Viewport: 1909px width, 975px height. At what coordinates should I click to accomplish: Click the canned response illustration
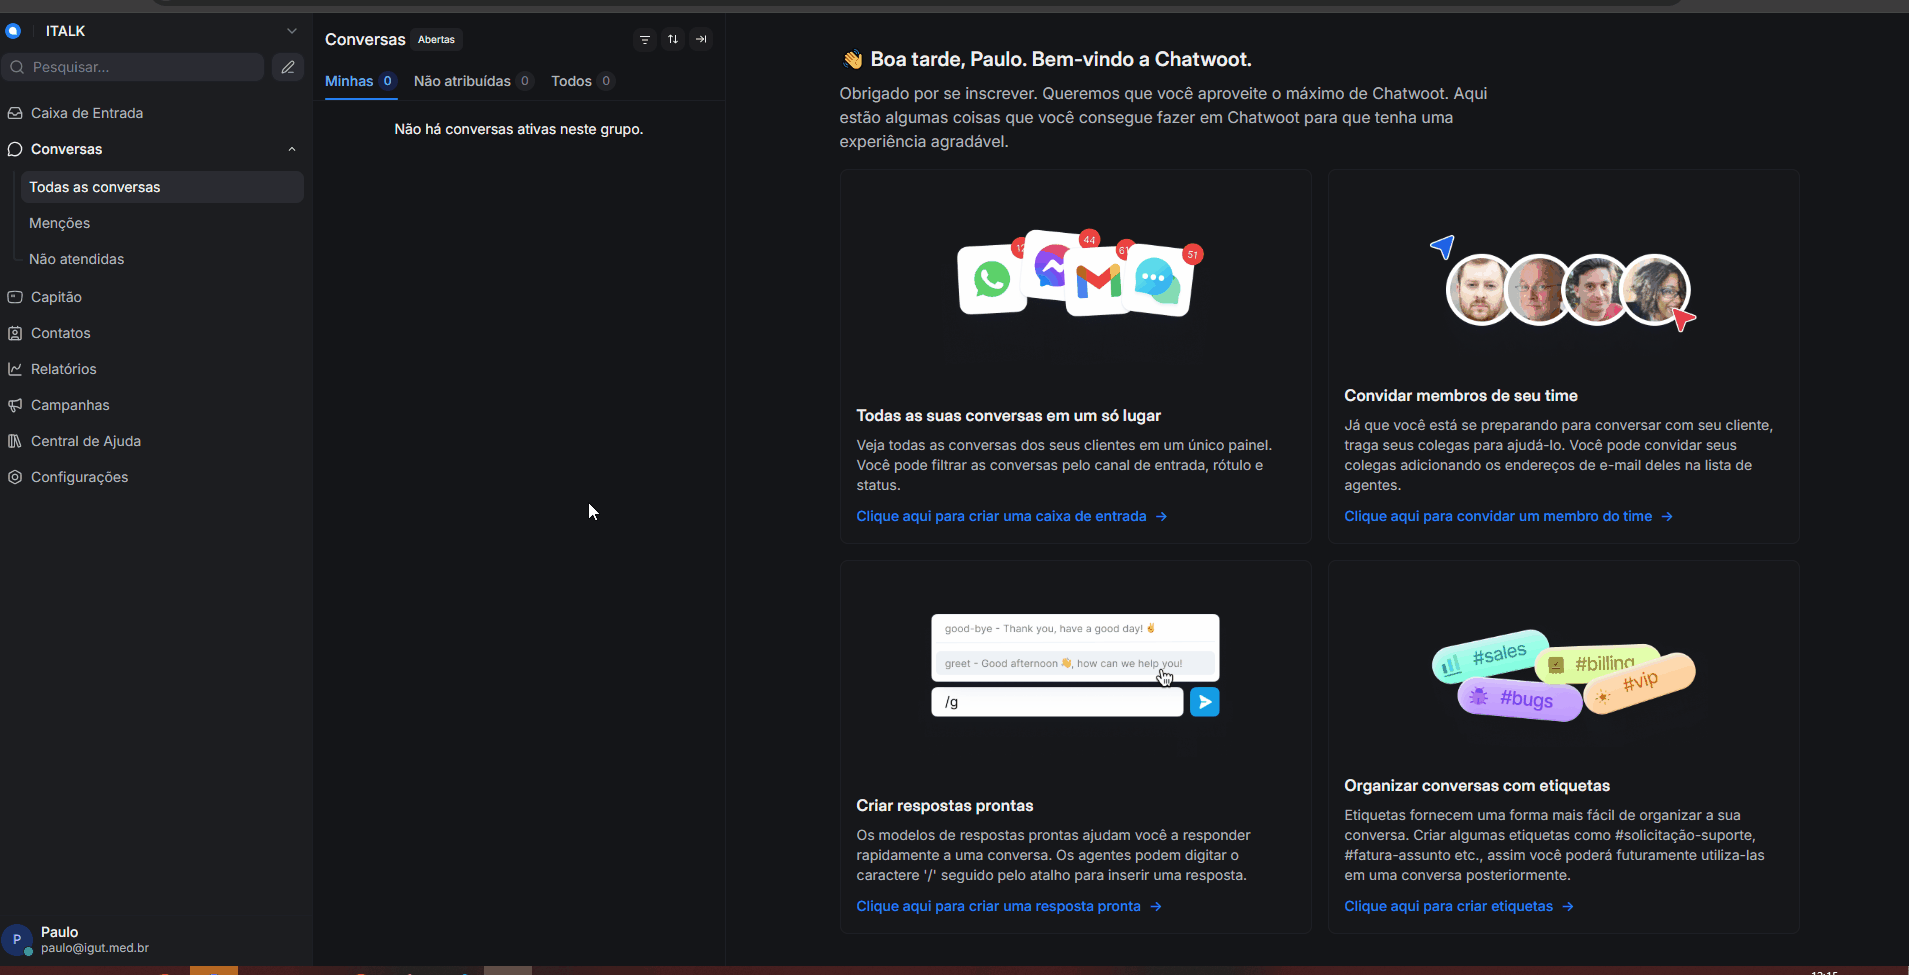[1075, 665]
